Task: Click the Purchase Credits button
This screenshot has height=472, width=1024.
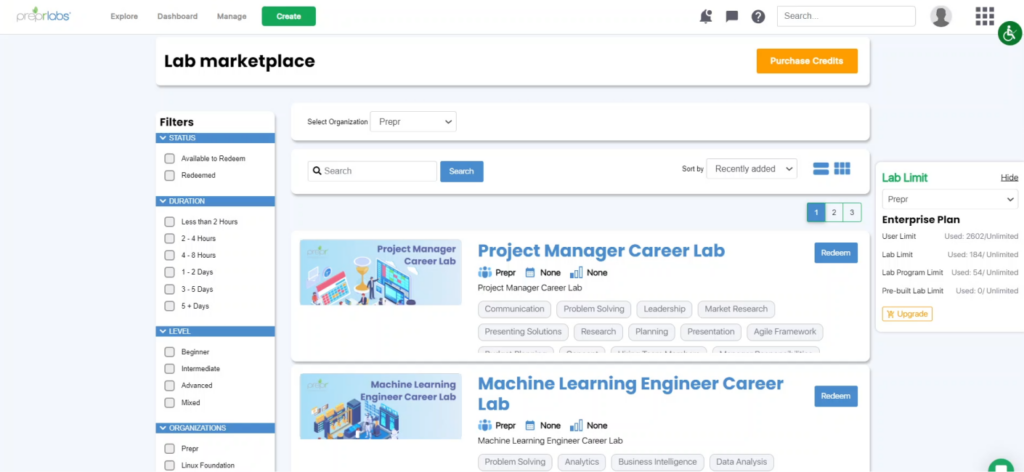Action: click(x=807, y=61)
